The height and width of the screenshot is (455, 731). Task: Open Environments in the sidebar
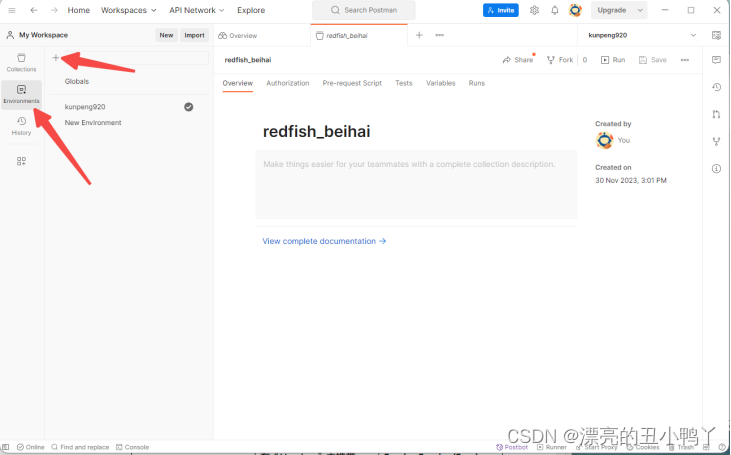pyautogui.click(x=21, y=94)
